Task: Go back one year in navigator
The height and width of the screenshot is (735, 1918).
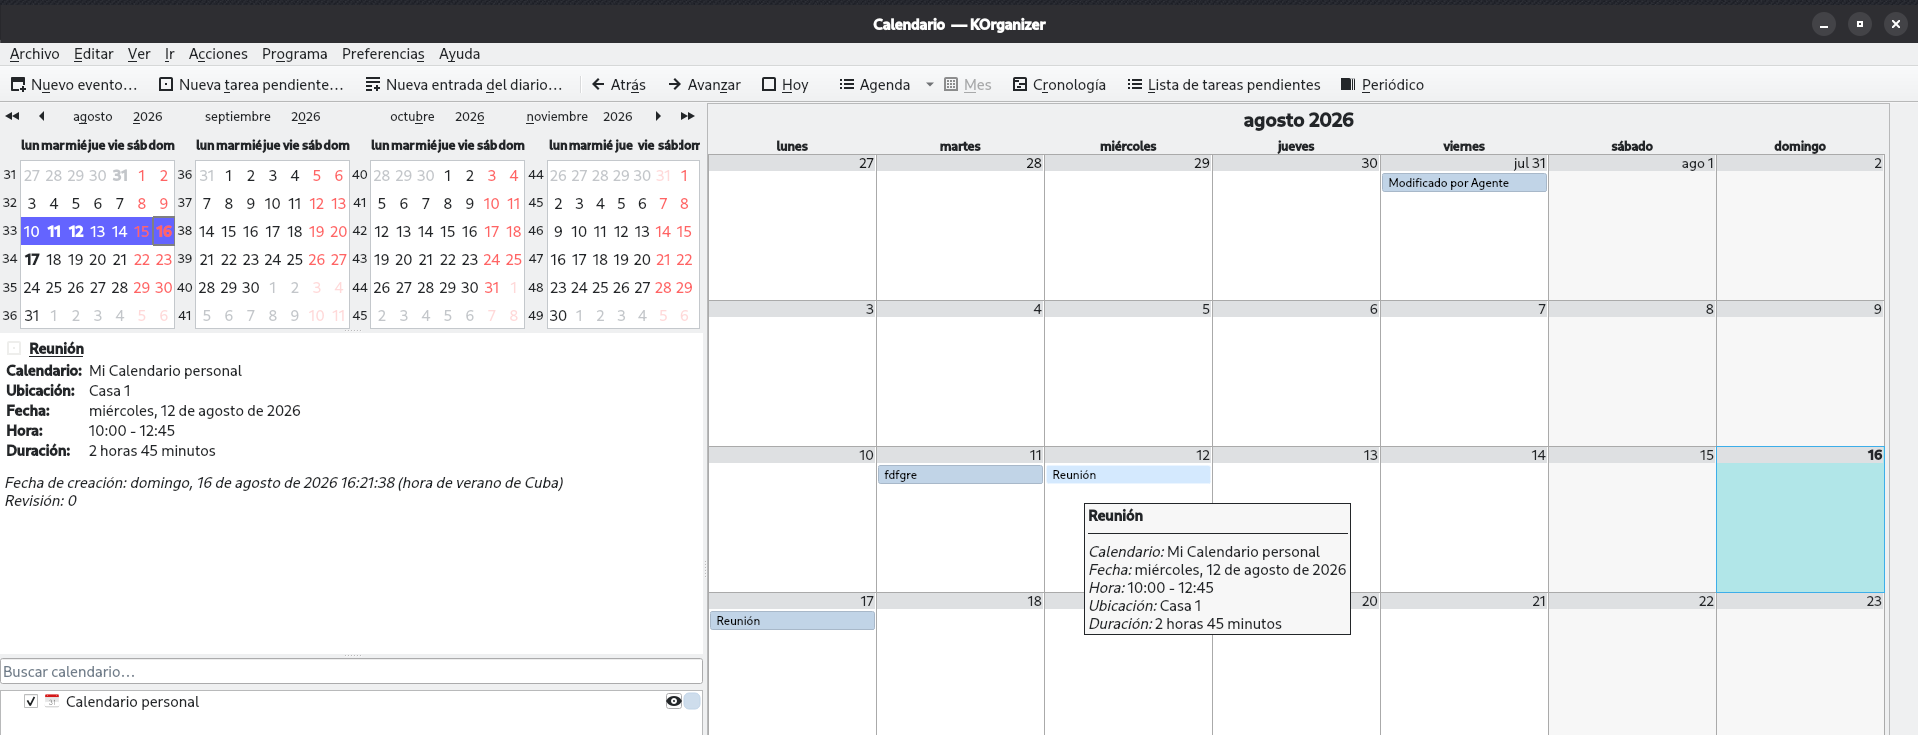Action: [13, 116]
